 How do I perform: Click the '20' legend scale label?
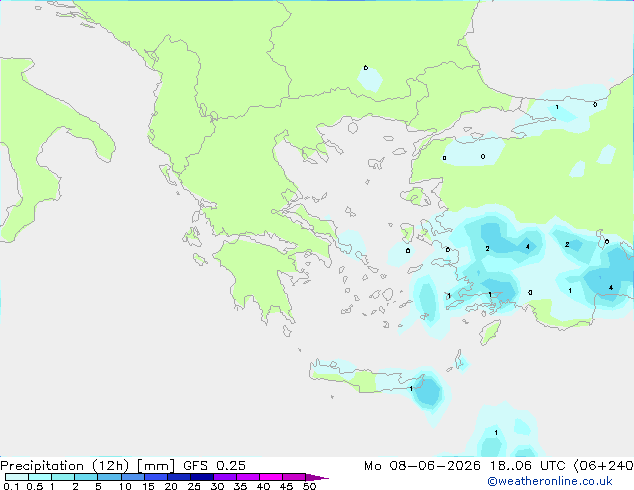pos(171,486)
